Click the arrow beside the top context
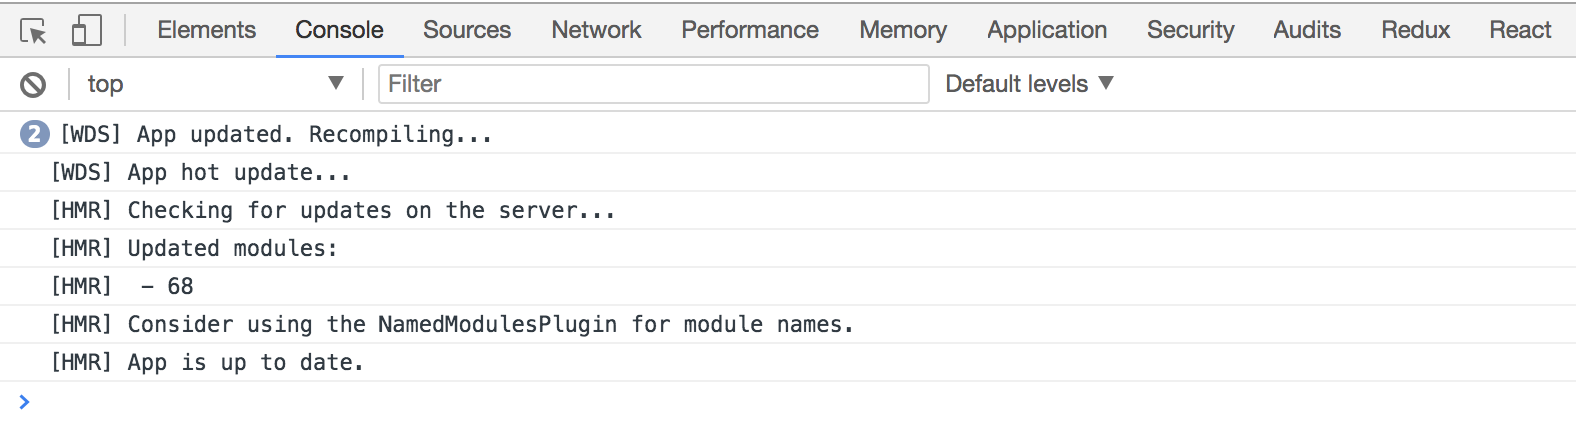 point(336,84)
